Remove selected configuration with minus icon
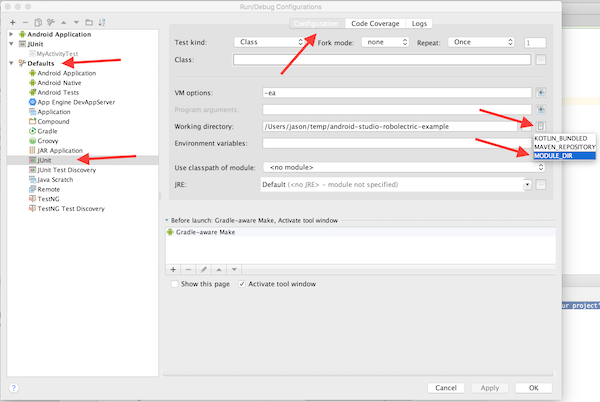This screenshot has width=600, height=402. tap(25, 23)
